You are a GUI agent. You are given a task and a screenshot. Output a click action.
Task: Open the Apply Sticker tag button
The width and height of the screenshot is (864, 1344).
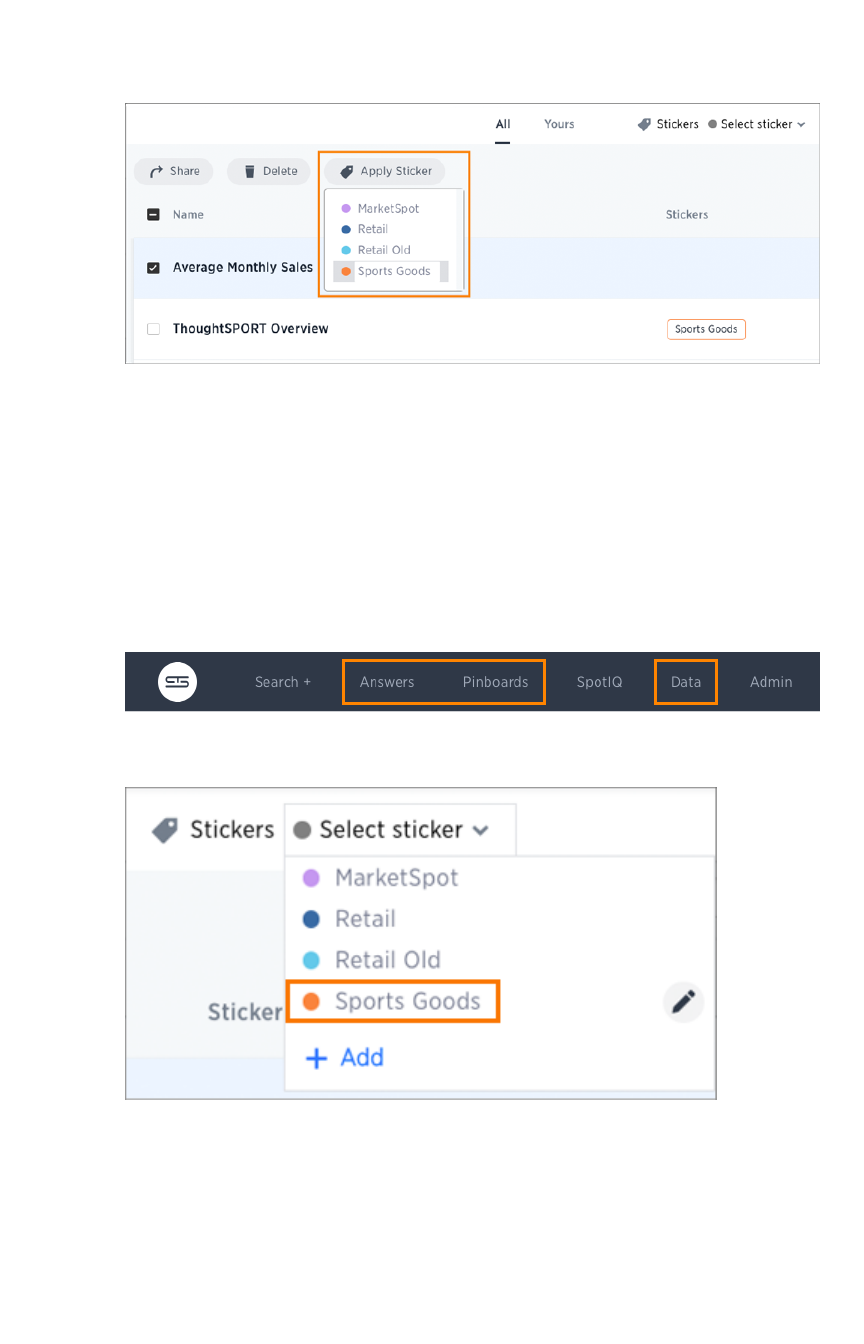coord(385,171)
